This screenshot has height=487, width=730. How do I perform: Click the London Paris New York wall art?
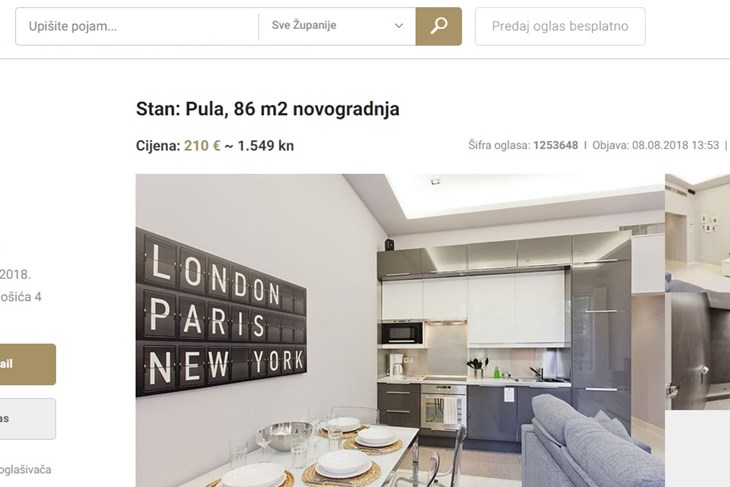coord(221,312)
